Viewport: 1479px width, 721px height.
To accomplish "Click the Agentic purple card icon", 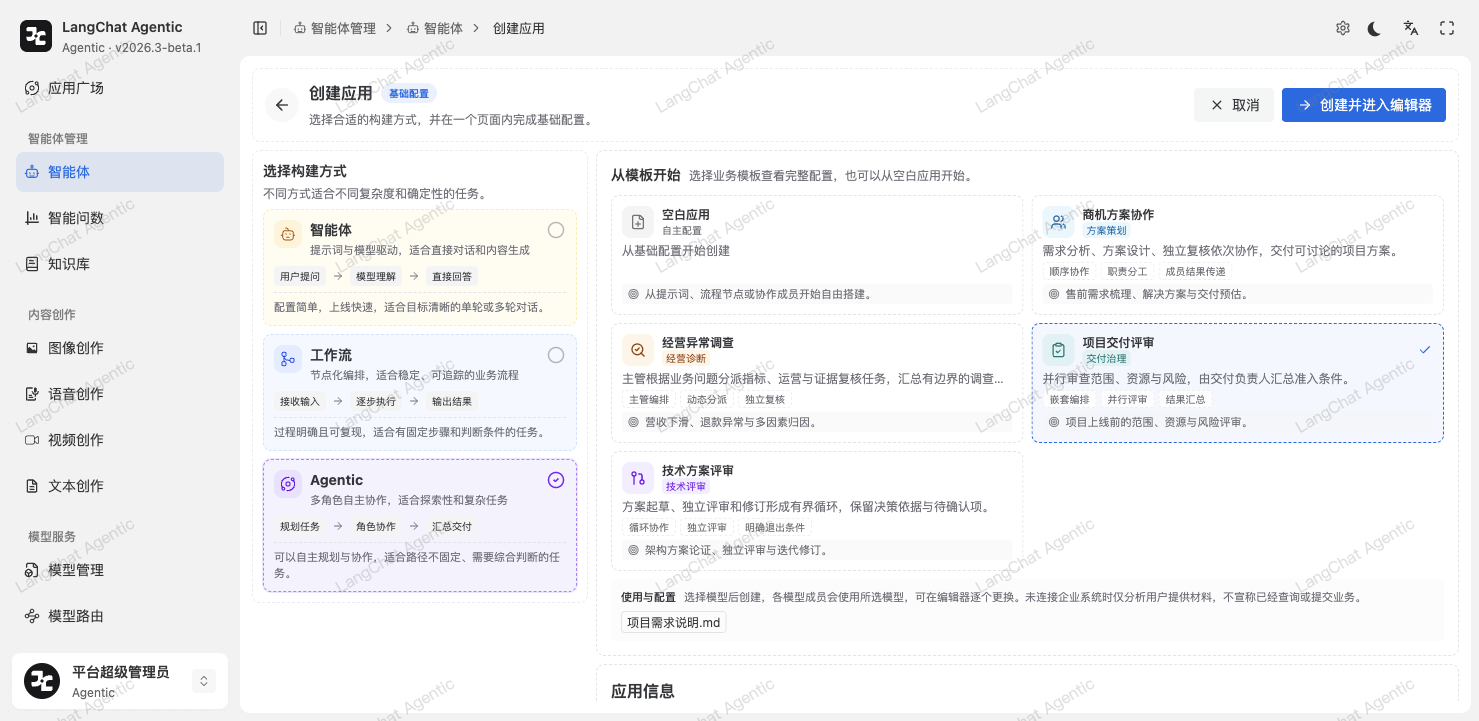I will point(288,484).
